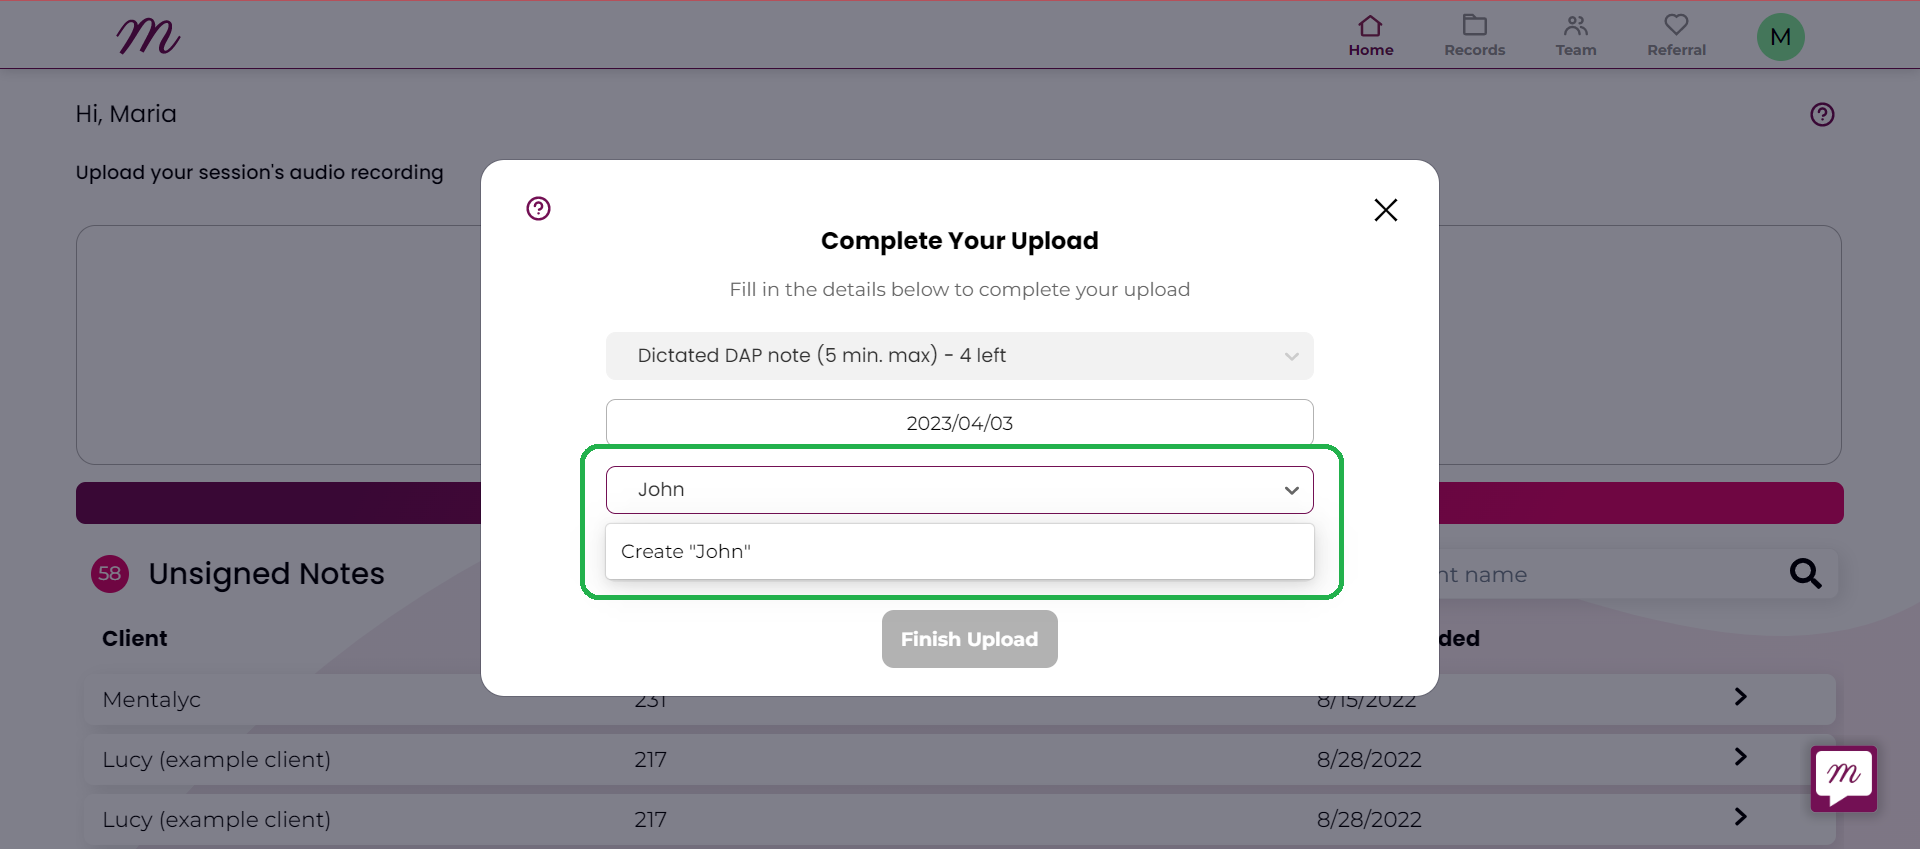Click the client name search field
This screenshot has height=849, width=1920.
[1610, 574]
